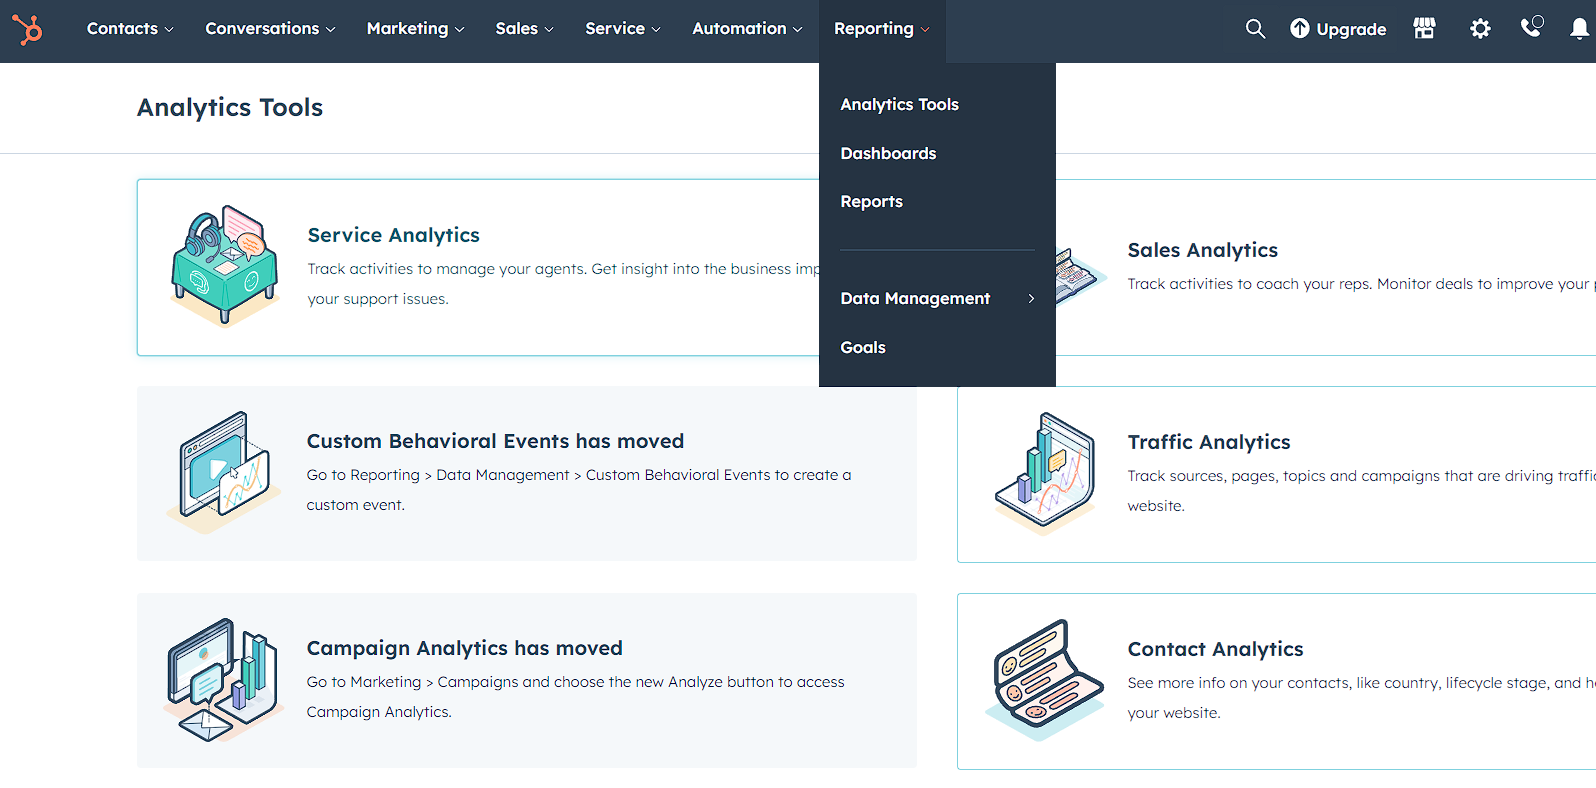
Task: Open the Notifications bell icon
Action: 1579,29
